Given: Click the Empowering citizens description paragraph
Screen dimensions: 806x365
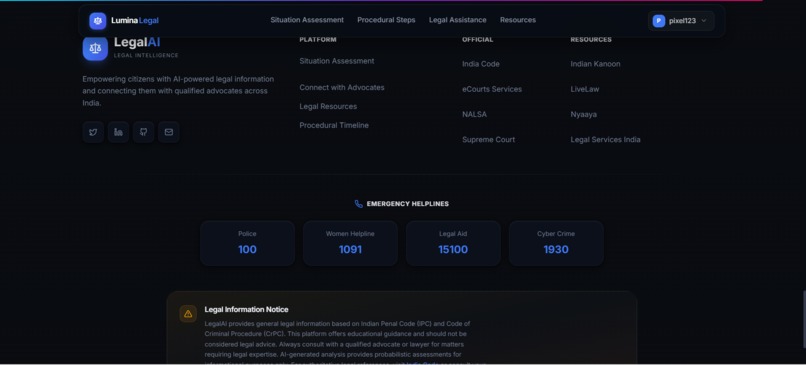Looking at the screenshot, I should (178, 91).
